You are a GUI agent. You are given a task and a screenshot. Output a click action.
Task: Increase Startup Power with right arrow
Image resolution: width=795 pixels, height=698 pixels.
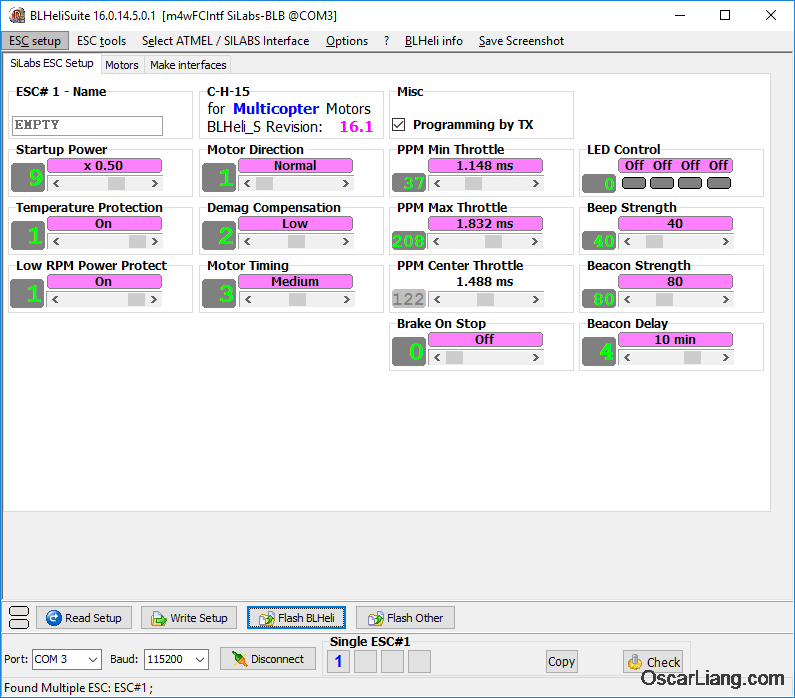click(155, 183)
